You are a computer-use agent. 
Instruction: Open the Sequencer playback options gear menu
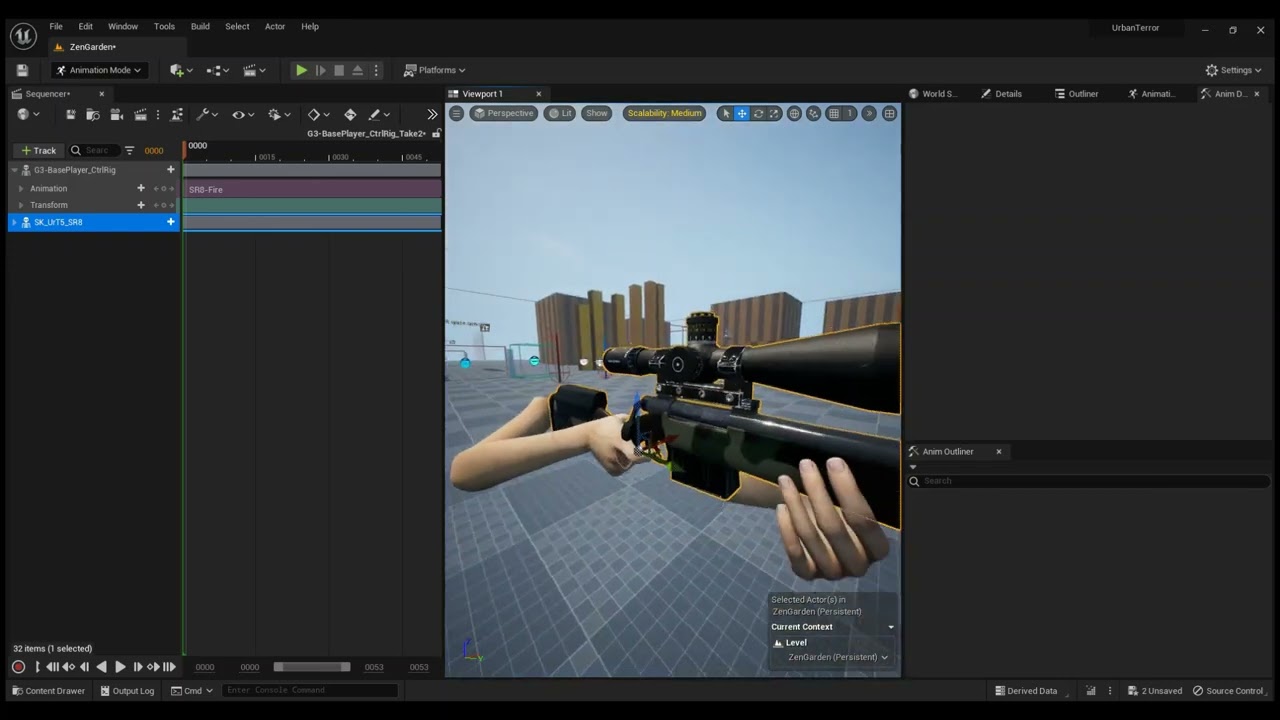(279, 115)
